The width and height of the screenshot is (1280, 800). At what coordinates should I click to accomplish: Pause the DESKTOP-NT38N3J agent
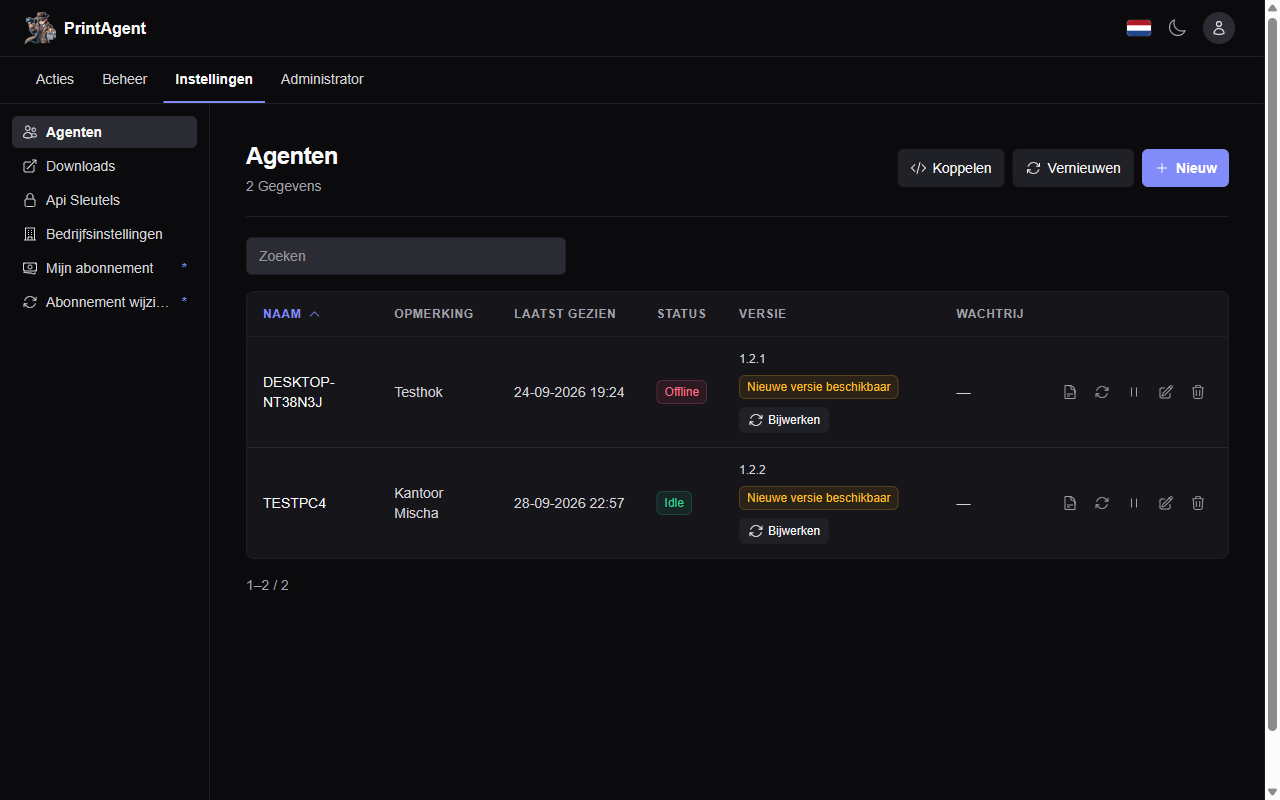(x=1134, y=392)
